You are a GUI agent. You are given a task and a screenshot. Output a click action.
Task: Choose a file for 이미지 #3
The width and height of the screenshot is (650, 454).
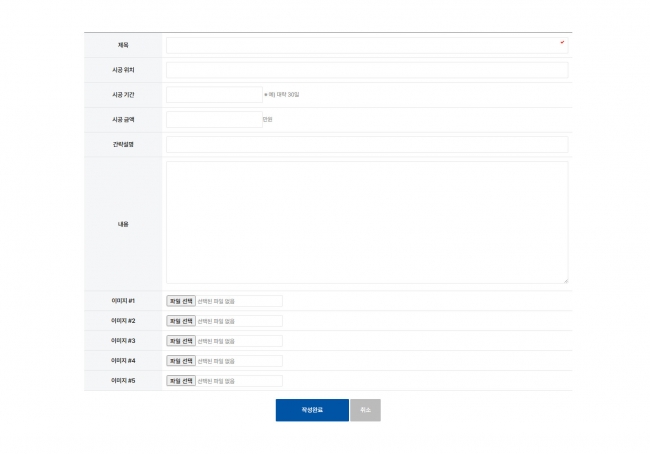[181, 341]
